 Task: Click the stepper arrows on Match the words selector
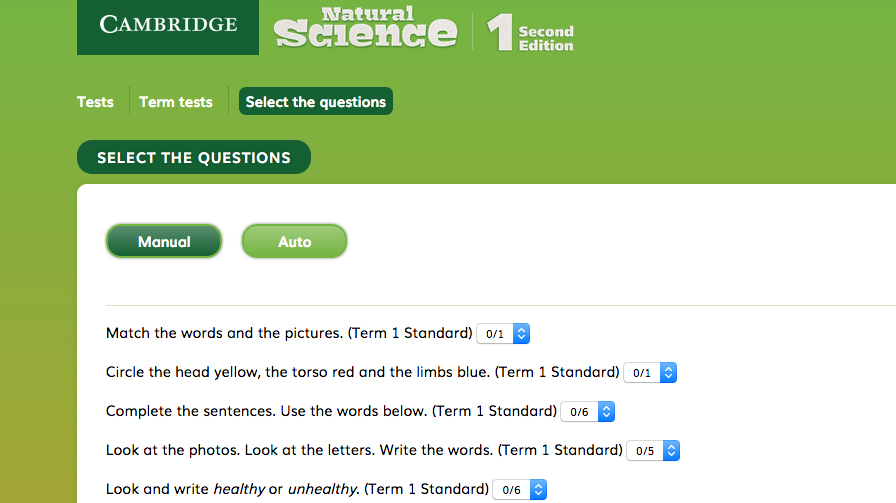tap(521, 333)
